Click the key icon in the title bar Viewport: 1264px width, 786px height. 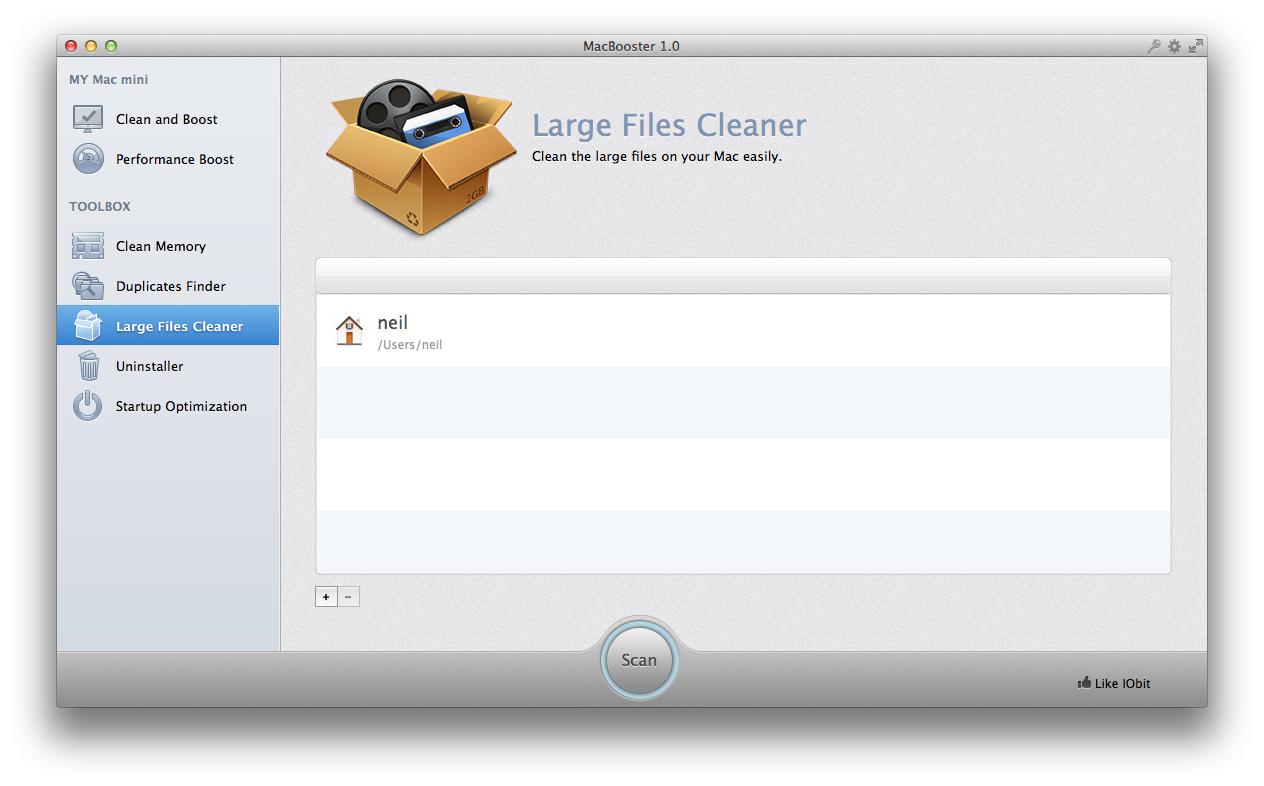(1154, 46)
